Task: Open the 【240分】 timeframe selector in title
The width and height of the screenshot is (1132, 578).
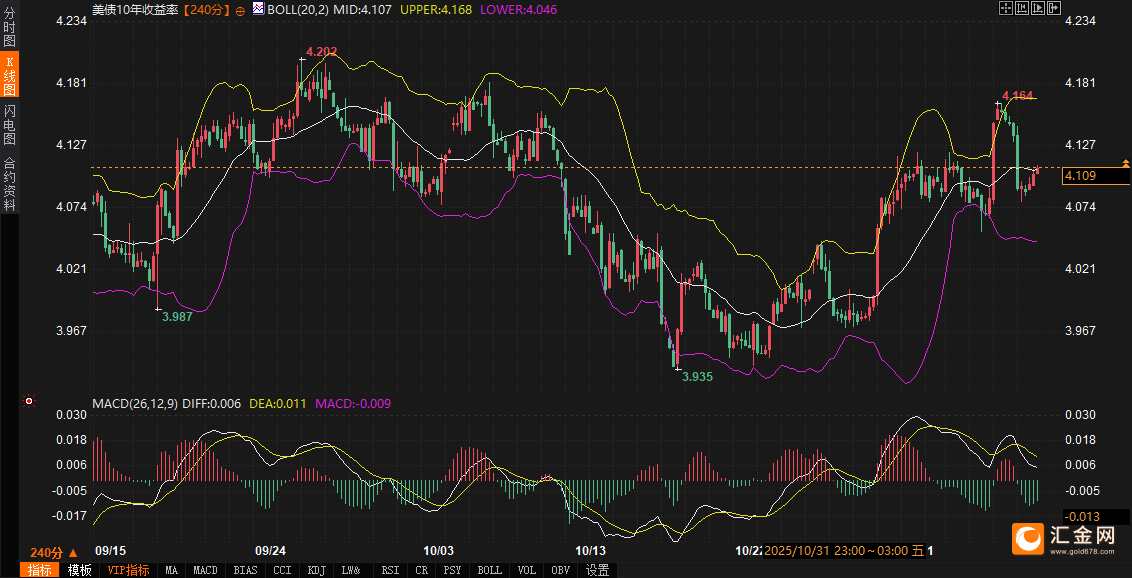Action: (x=206, y=9)
